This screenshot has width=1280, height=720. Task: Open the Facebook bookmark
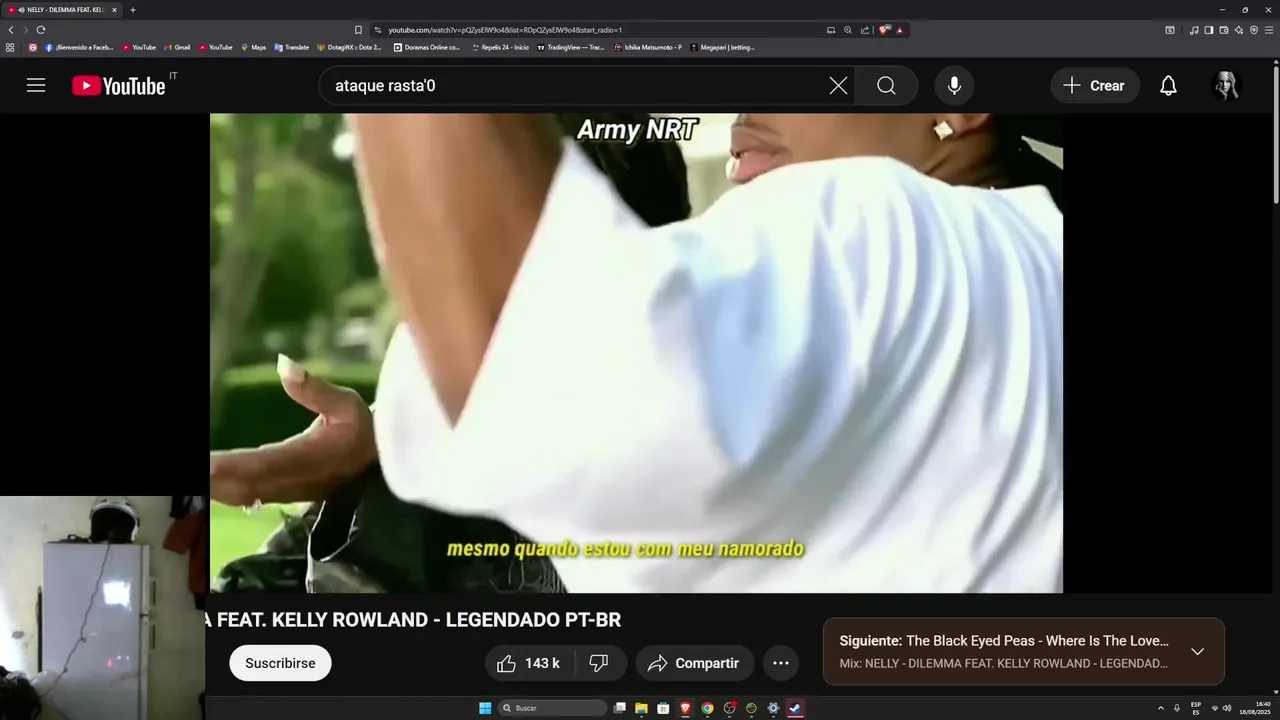(79, 47)
